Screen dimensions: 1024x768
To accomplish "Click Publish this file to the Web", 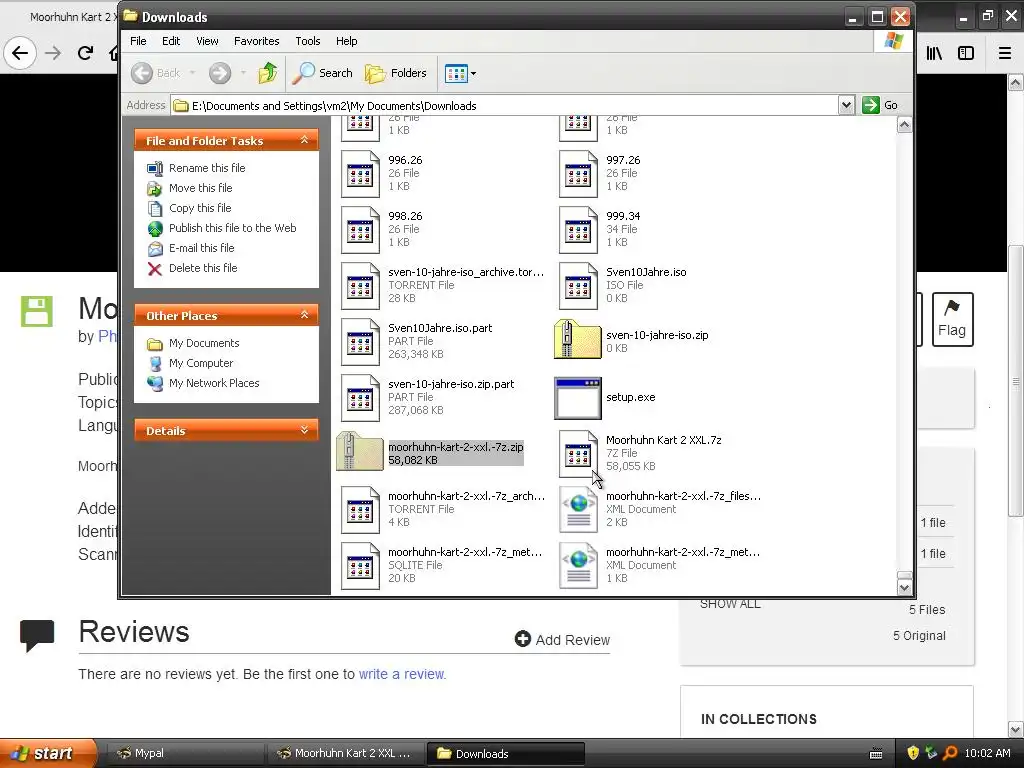I will click(x=232, y=228).
